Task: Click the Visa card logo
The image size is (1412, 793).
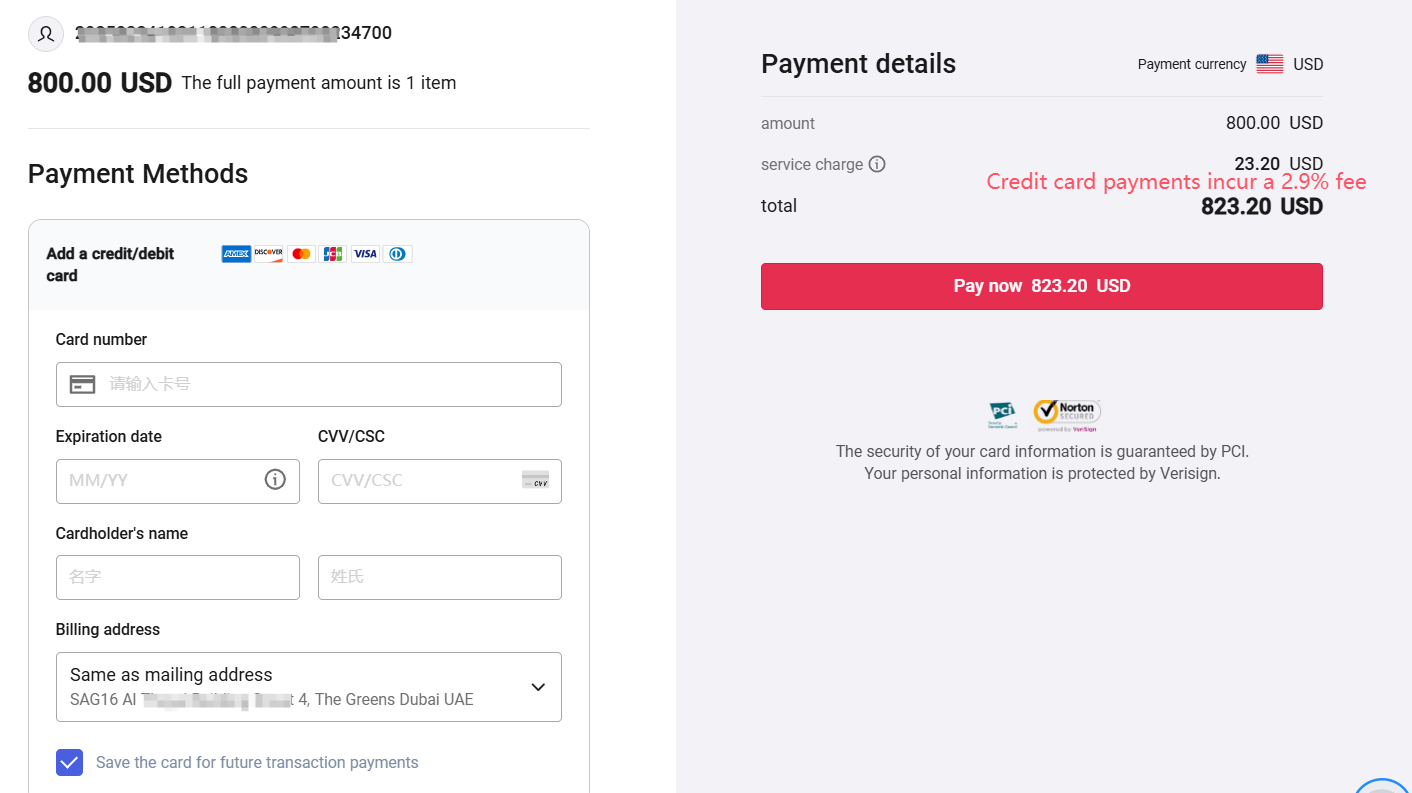Action: coord(365,254)
